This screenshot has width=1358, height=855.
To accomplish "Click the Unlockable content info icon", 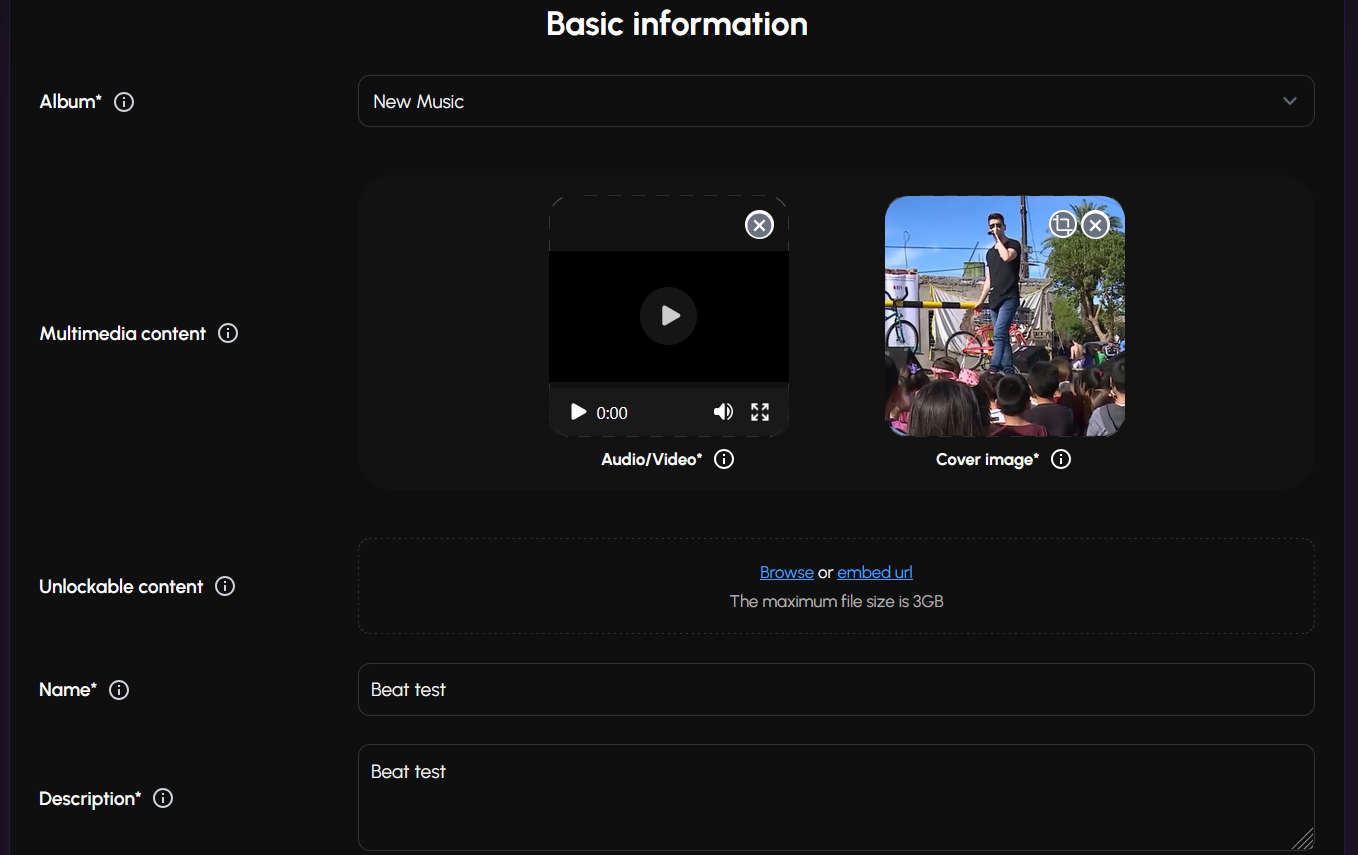I will [225, 586].
